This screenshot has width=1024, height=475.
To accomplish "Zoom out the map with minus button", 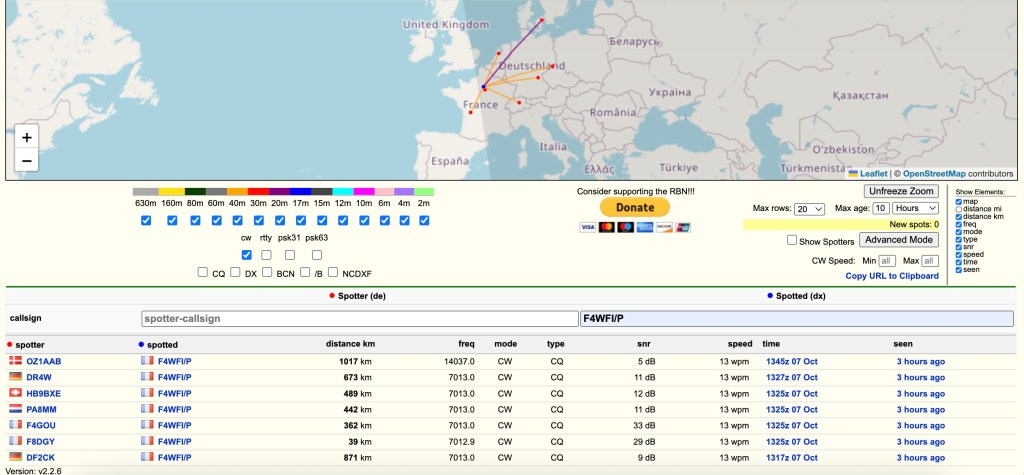I will 27,161.
